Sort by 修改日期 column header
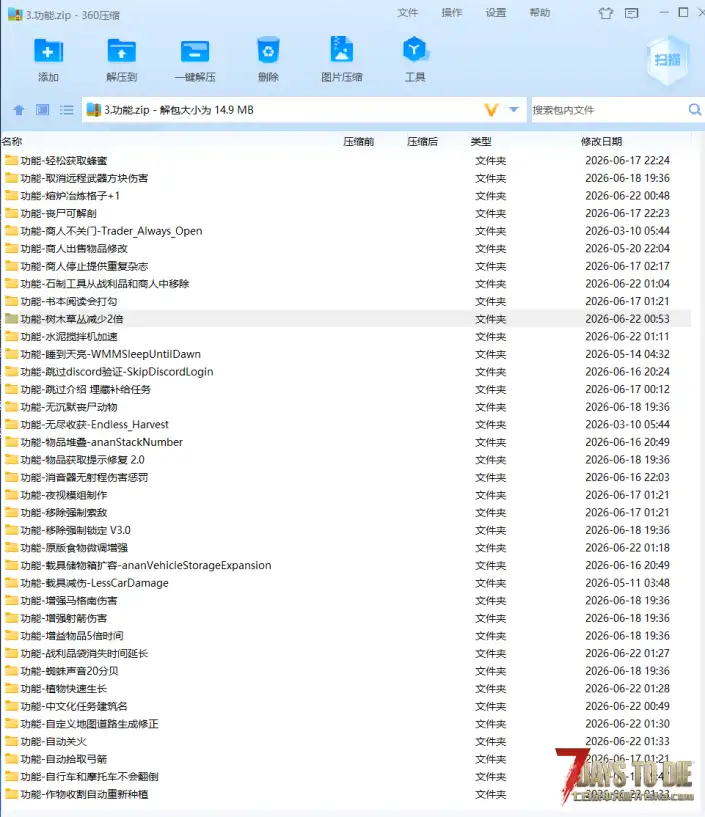Image resolution: width=705 pixels, height=817 pixels. (601, 141)
